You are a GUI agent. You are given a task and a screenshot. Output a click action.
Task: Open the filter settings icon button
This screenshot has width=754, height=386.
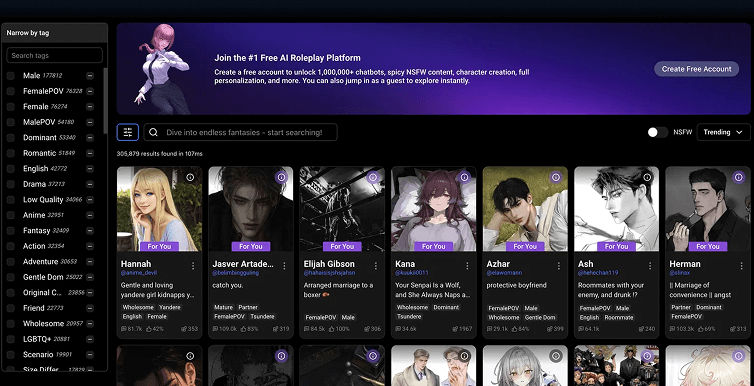128,132
